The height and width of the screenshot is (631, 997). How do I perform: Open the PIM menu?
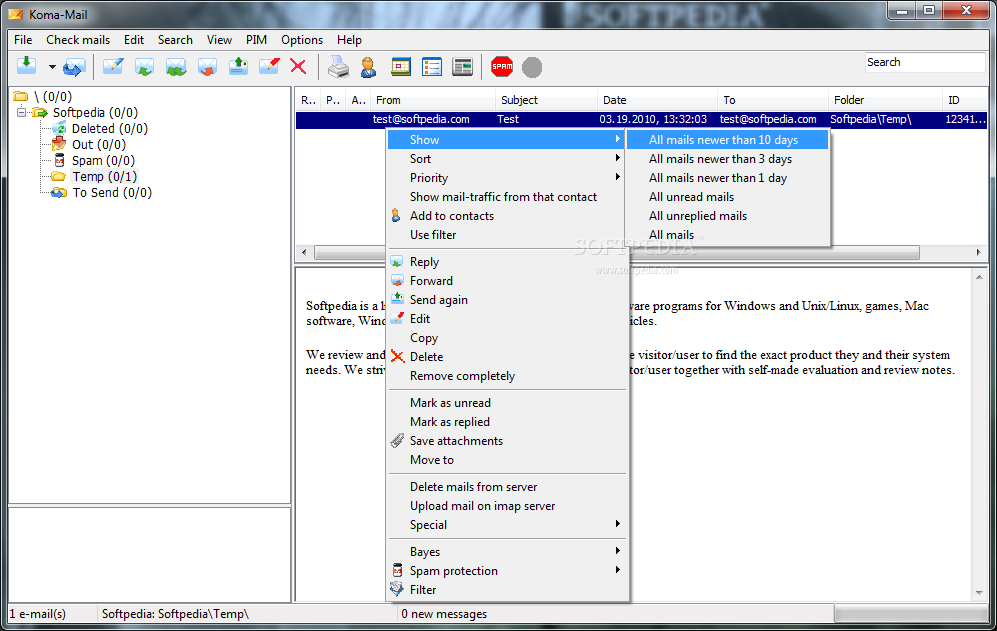(x=256, y=39)
